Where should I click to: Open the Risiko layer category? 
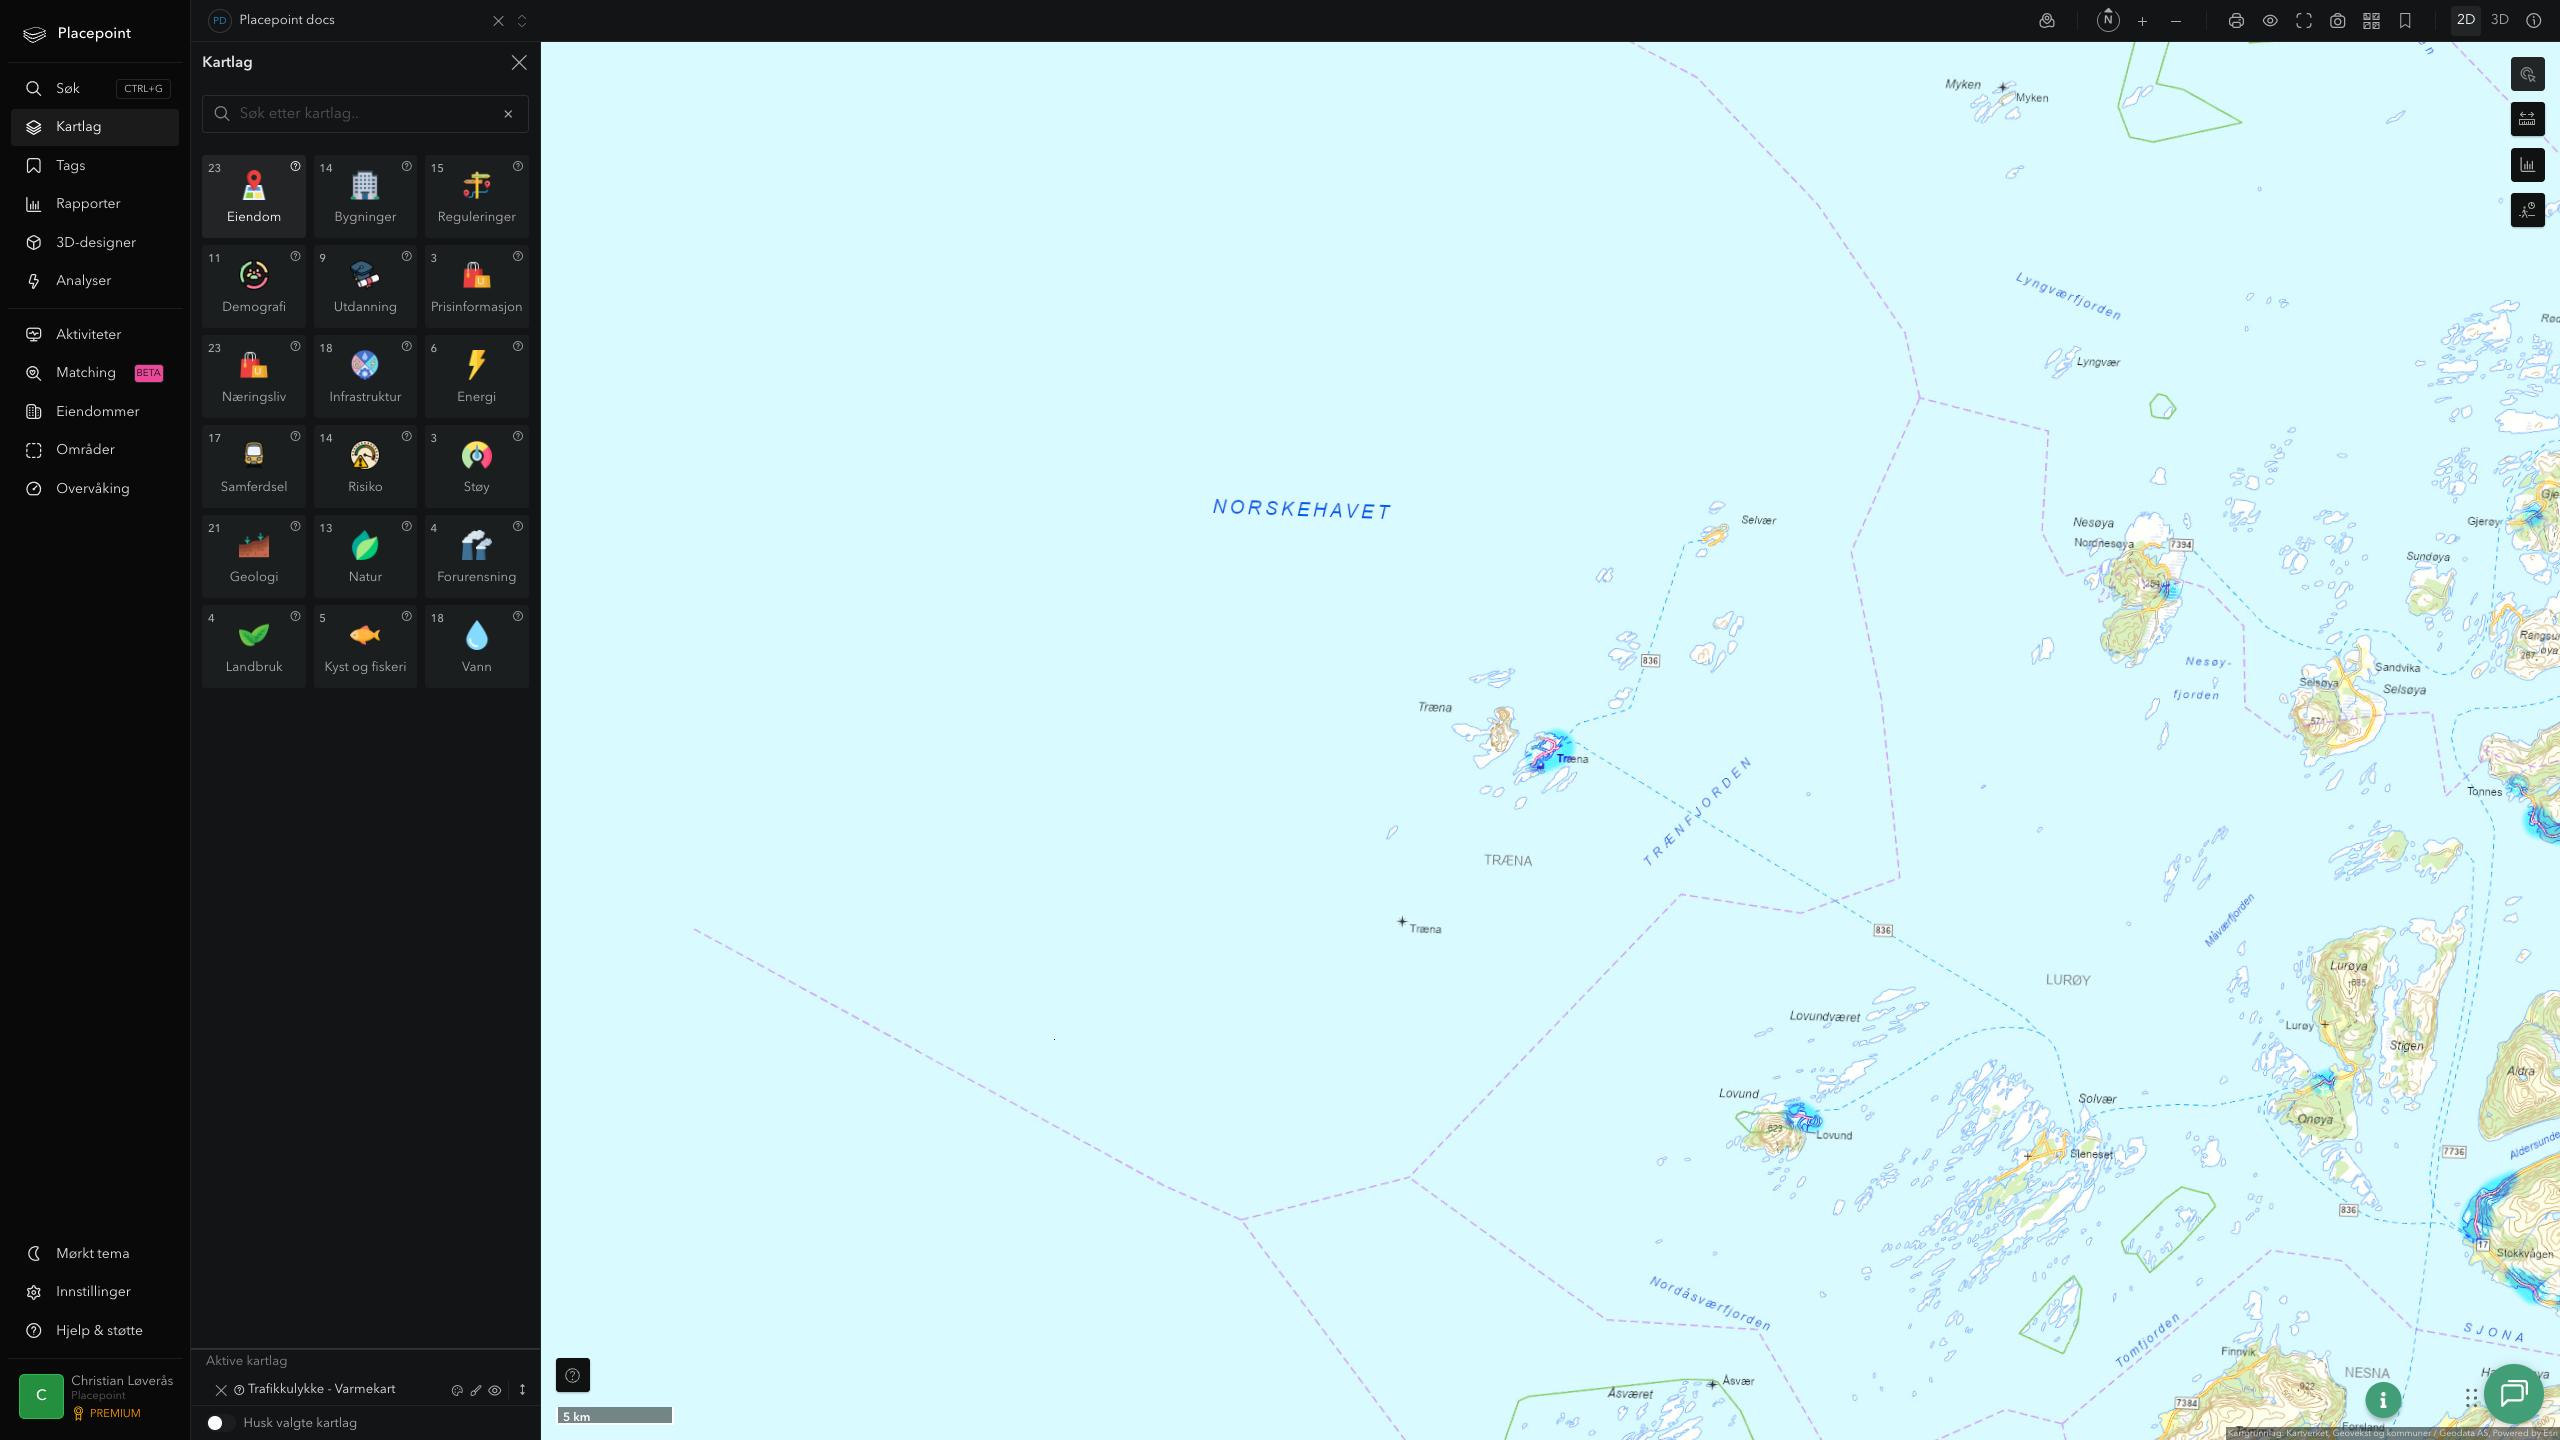(x=365, y=466)
